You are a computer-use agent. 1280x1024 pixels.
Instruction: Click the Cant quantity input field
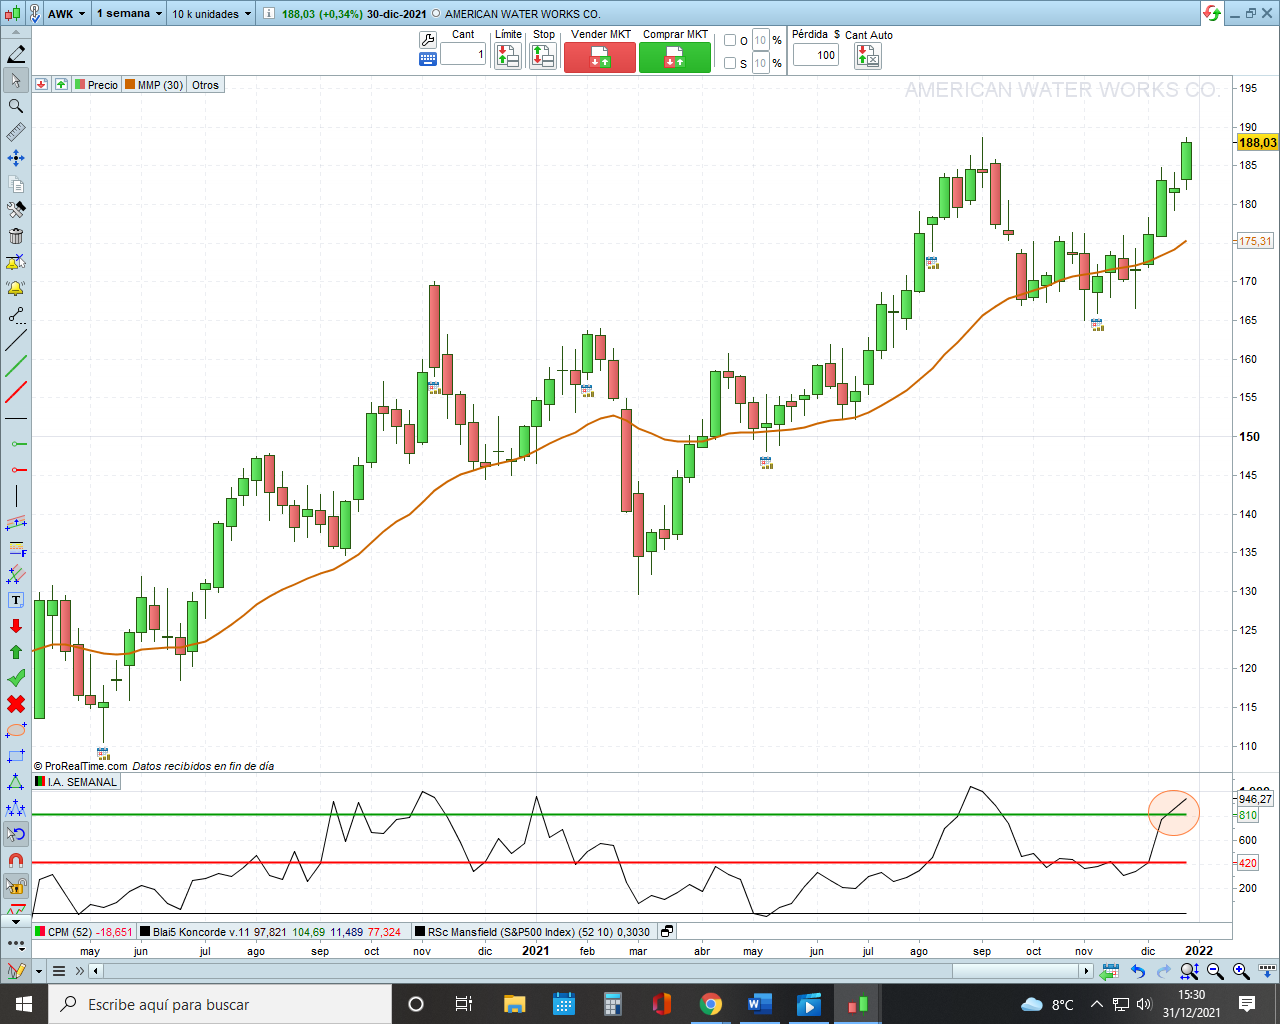point(463,55)
